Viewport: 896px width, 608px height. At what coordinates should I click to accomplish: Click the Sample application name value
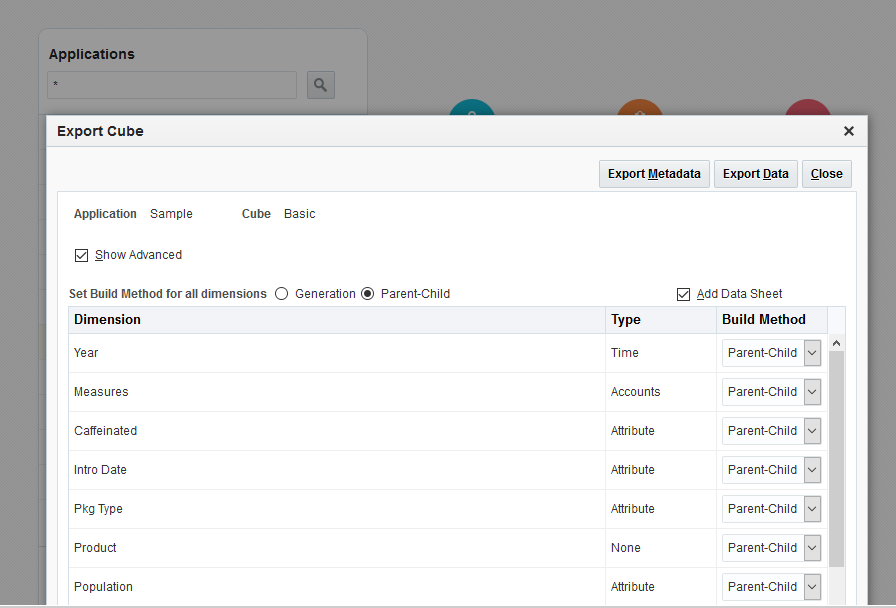(171, 214)
